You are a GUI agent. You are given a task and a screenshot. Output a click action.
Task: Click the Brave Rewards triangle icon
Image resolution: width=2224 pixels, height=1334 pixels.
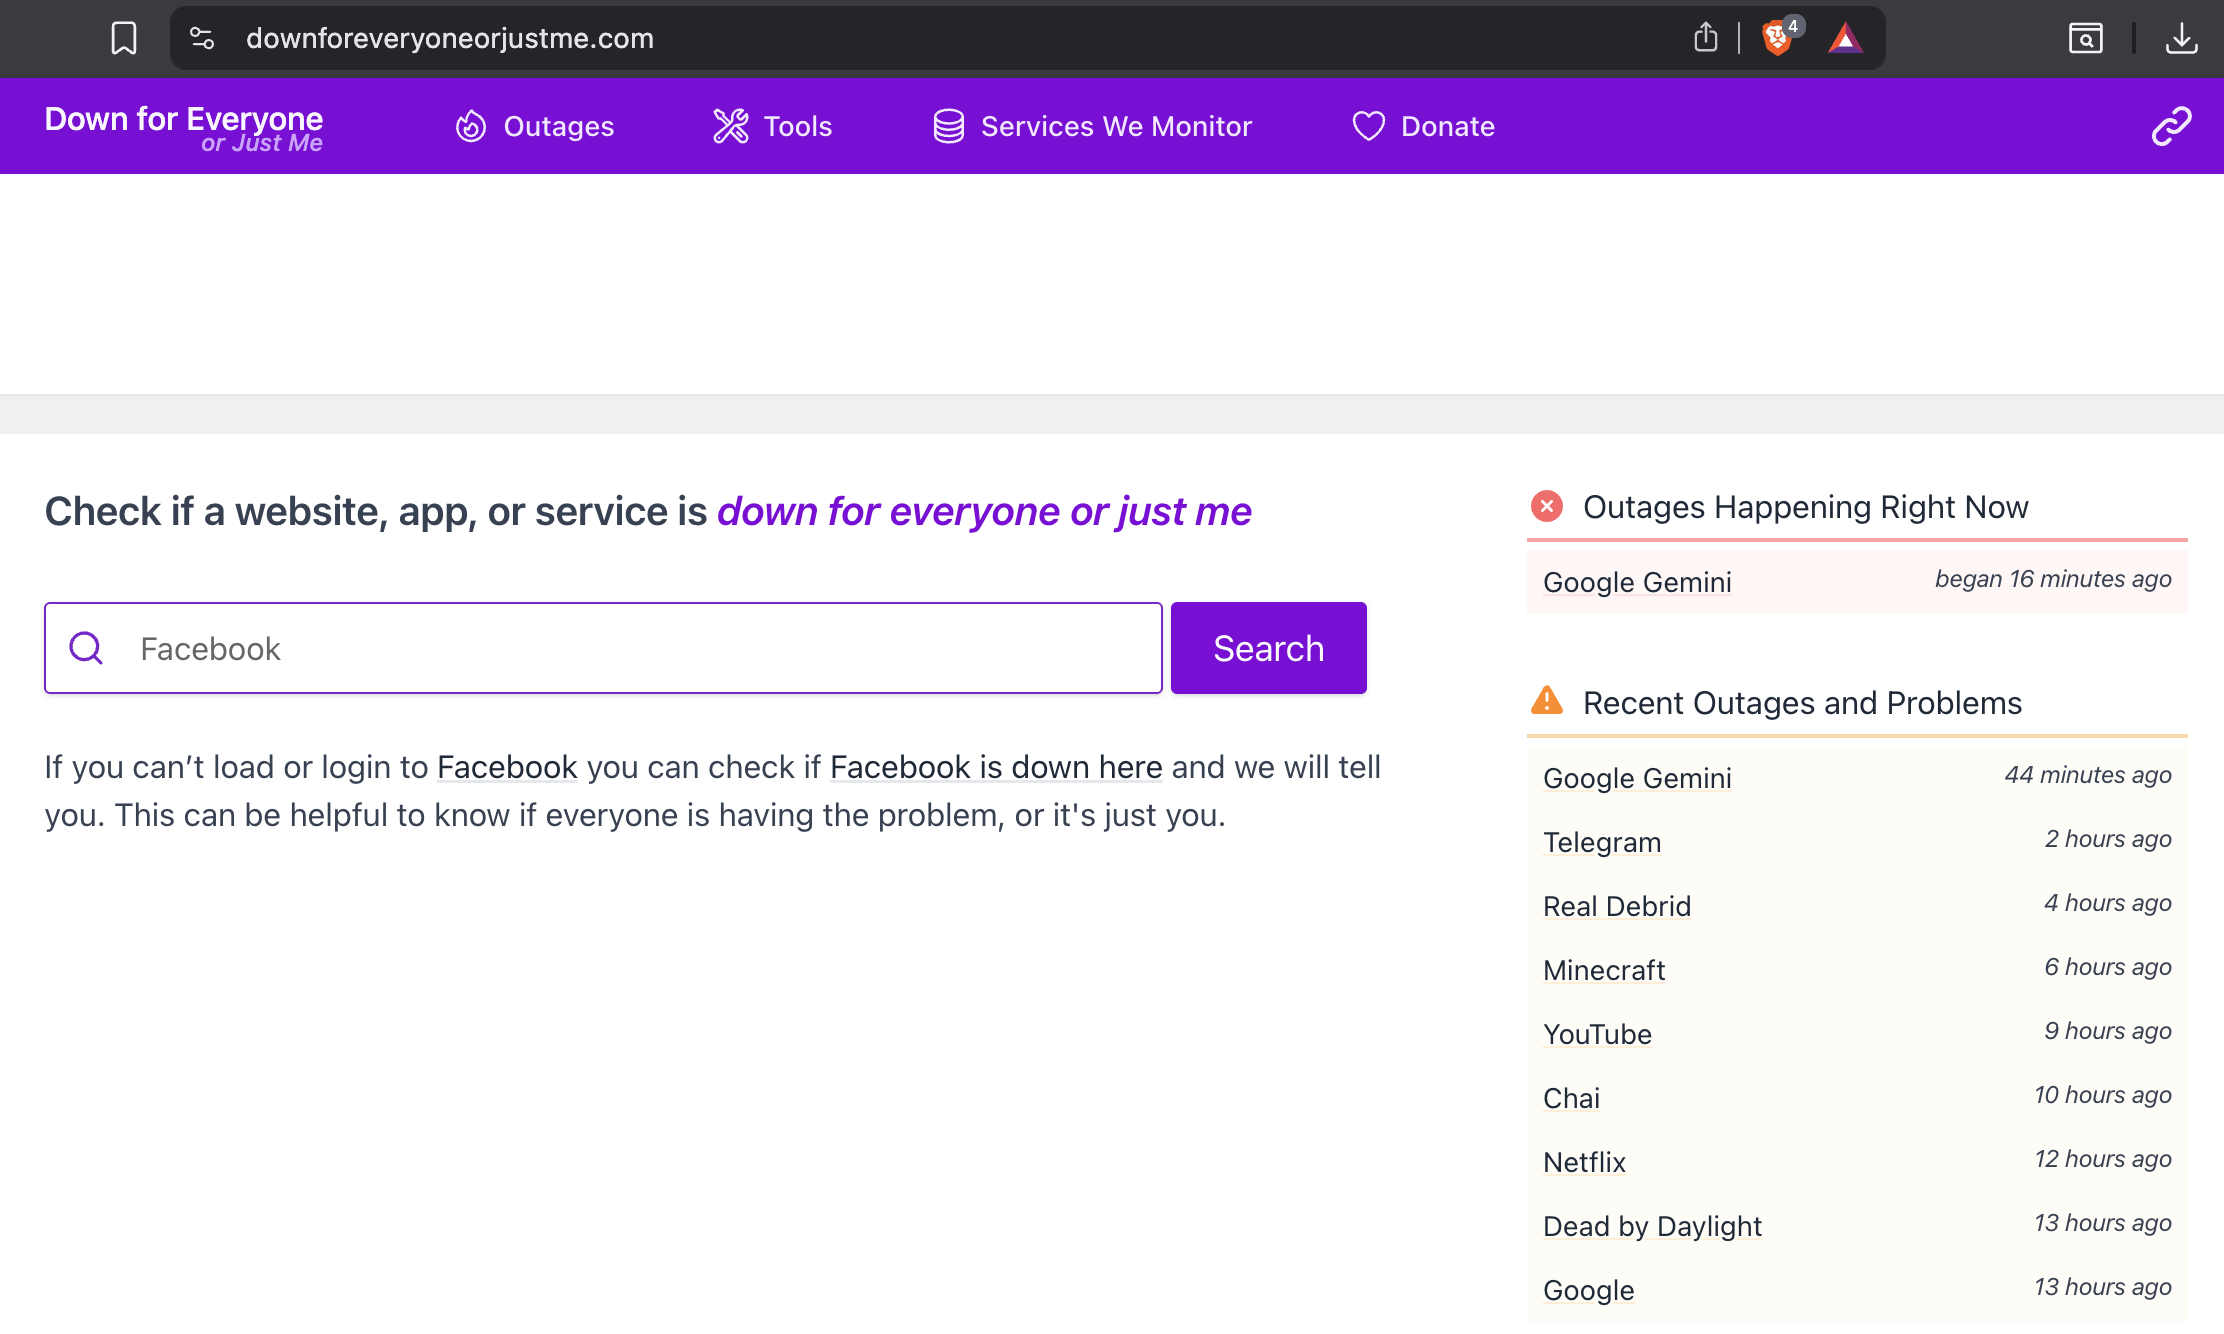(x=1845, y=38)
